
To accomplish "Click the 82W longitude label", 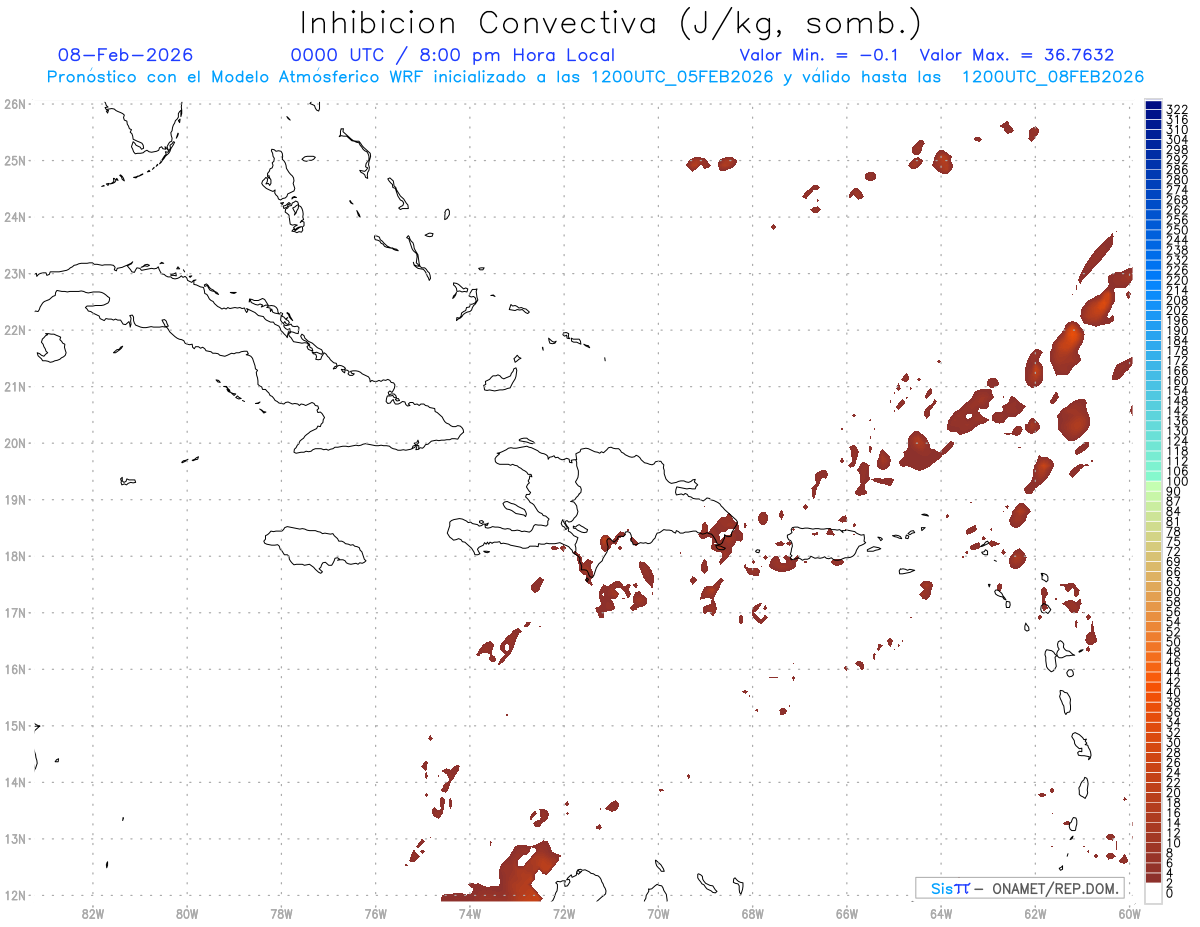I will coord(93,913).
